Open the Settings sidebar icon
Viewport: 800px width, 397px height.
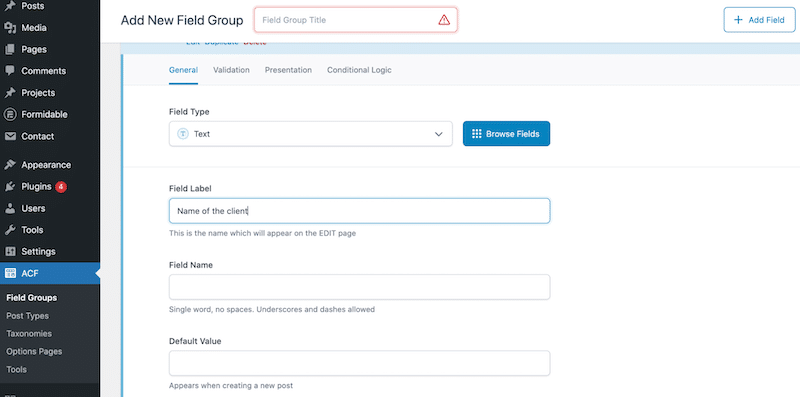tap(10, 252)
